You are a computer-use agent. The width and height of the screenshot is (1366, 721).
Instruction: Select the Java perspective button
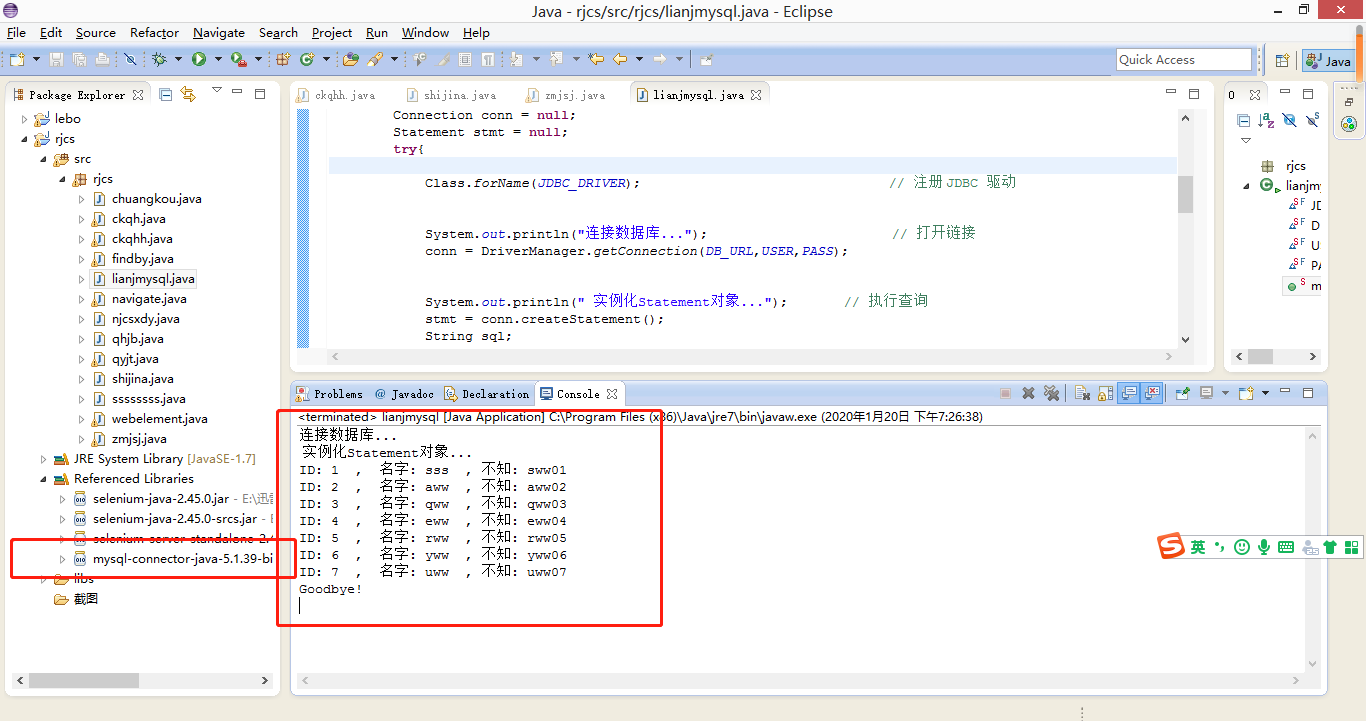1328,61
